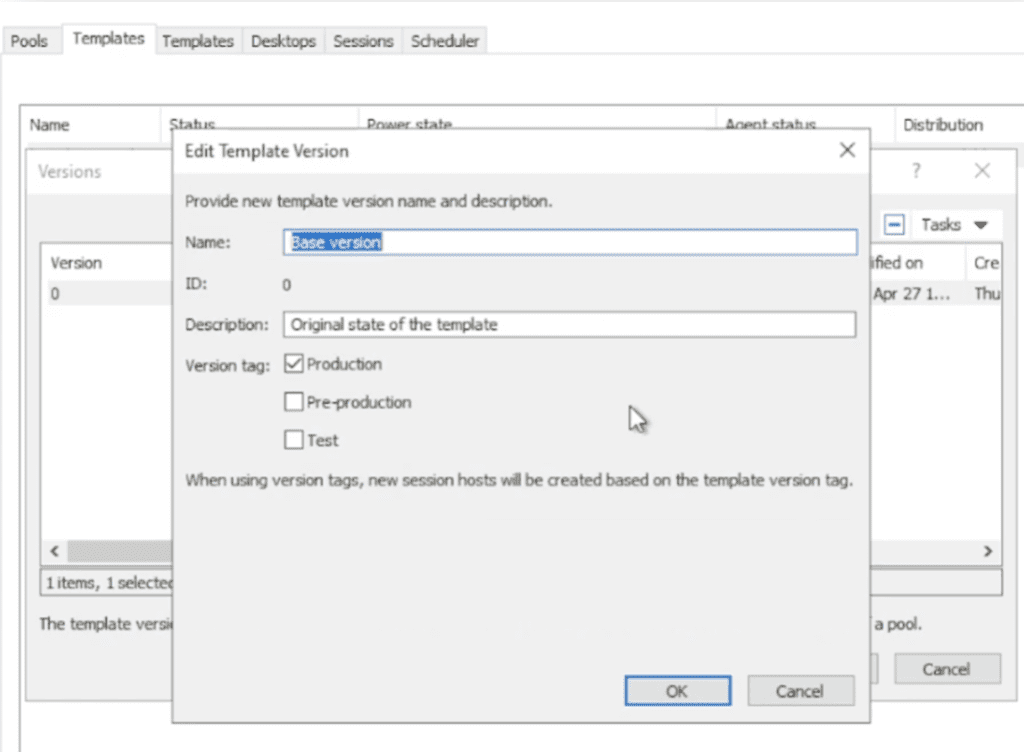This screenshot has height=752, width=1024.
Task: Close the Edit Template Version dialog
Action: [846, 151]
